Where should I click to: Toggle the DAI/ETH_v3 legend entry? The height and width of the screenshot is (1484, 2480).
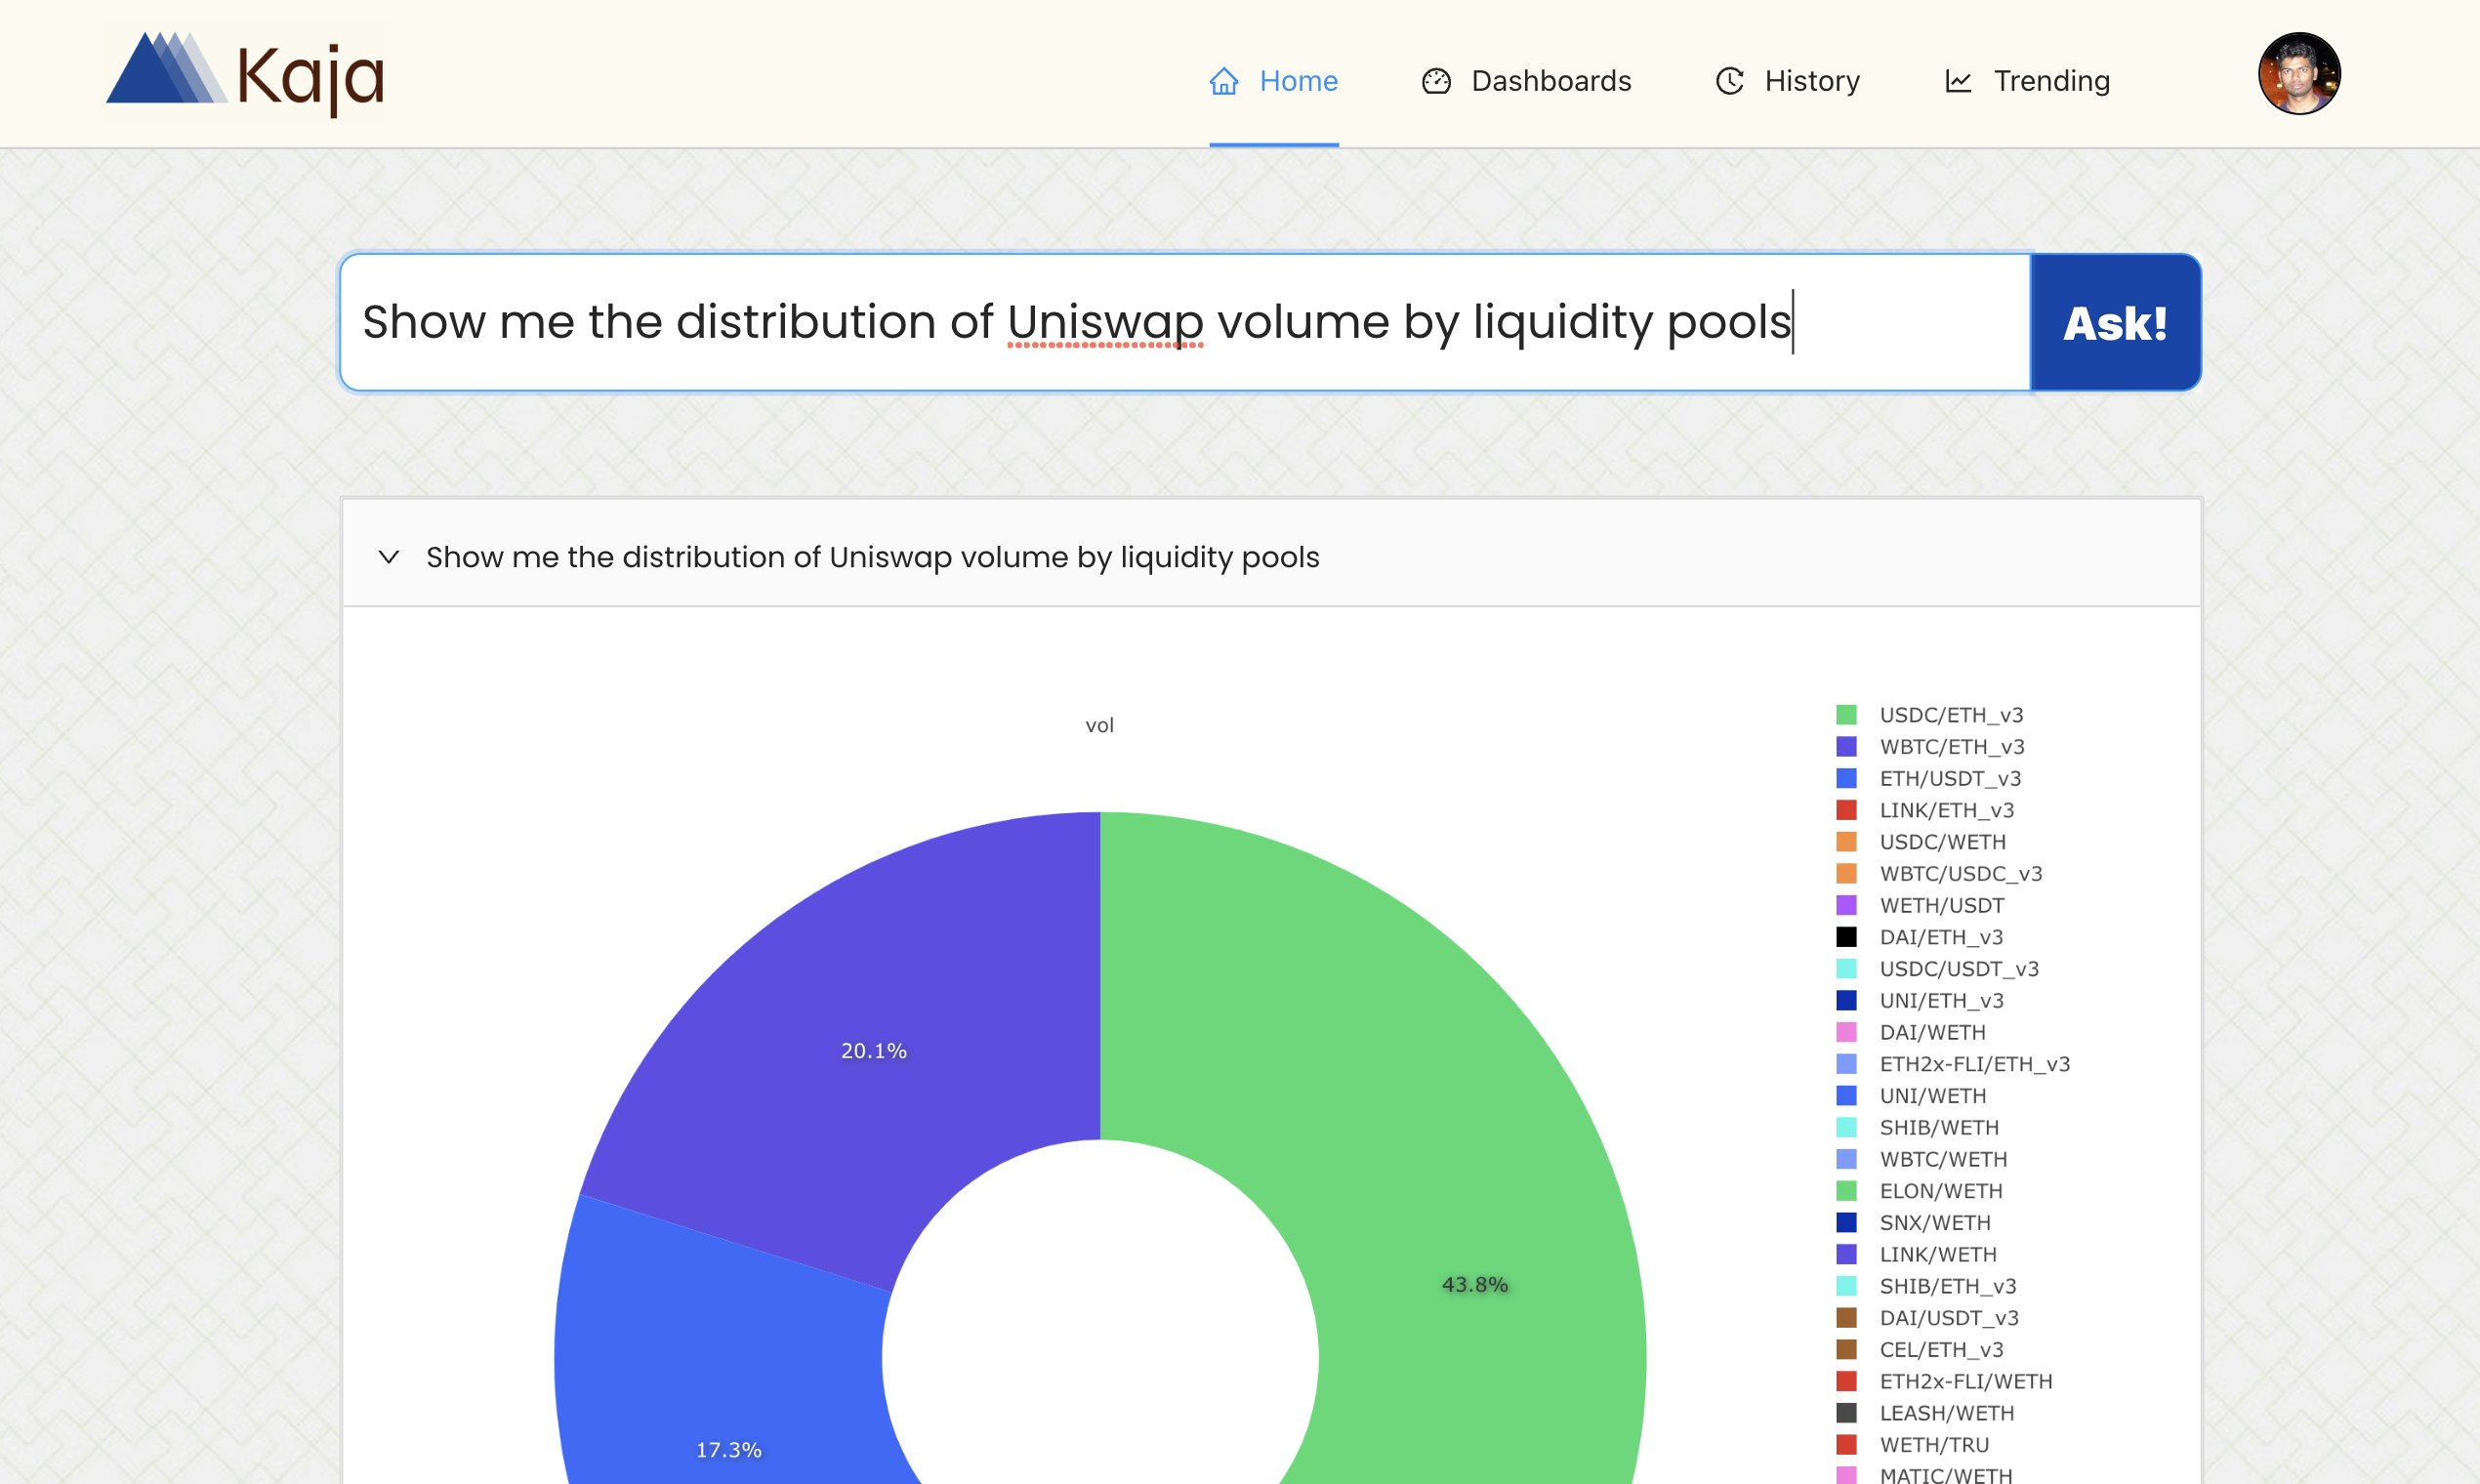pyautogui.click(x=1920, y=937)
